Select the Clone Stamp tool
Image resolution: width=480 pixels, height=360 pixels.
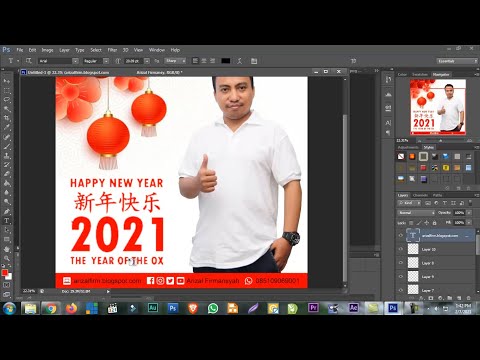coord(7,156)
